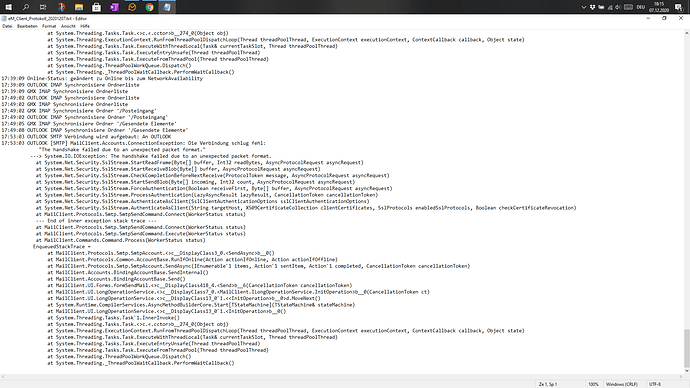Click the line '17:49:02 GMX IMAP Synchronisiere Ordner /Posteingang'
Viewport: 690px width, 388px height.
coord(79,111)
